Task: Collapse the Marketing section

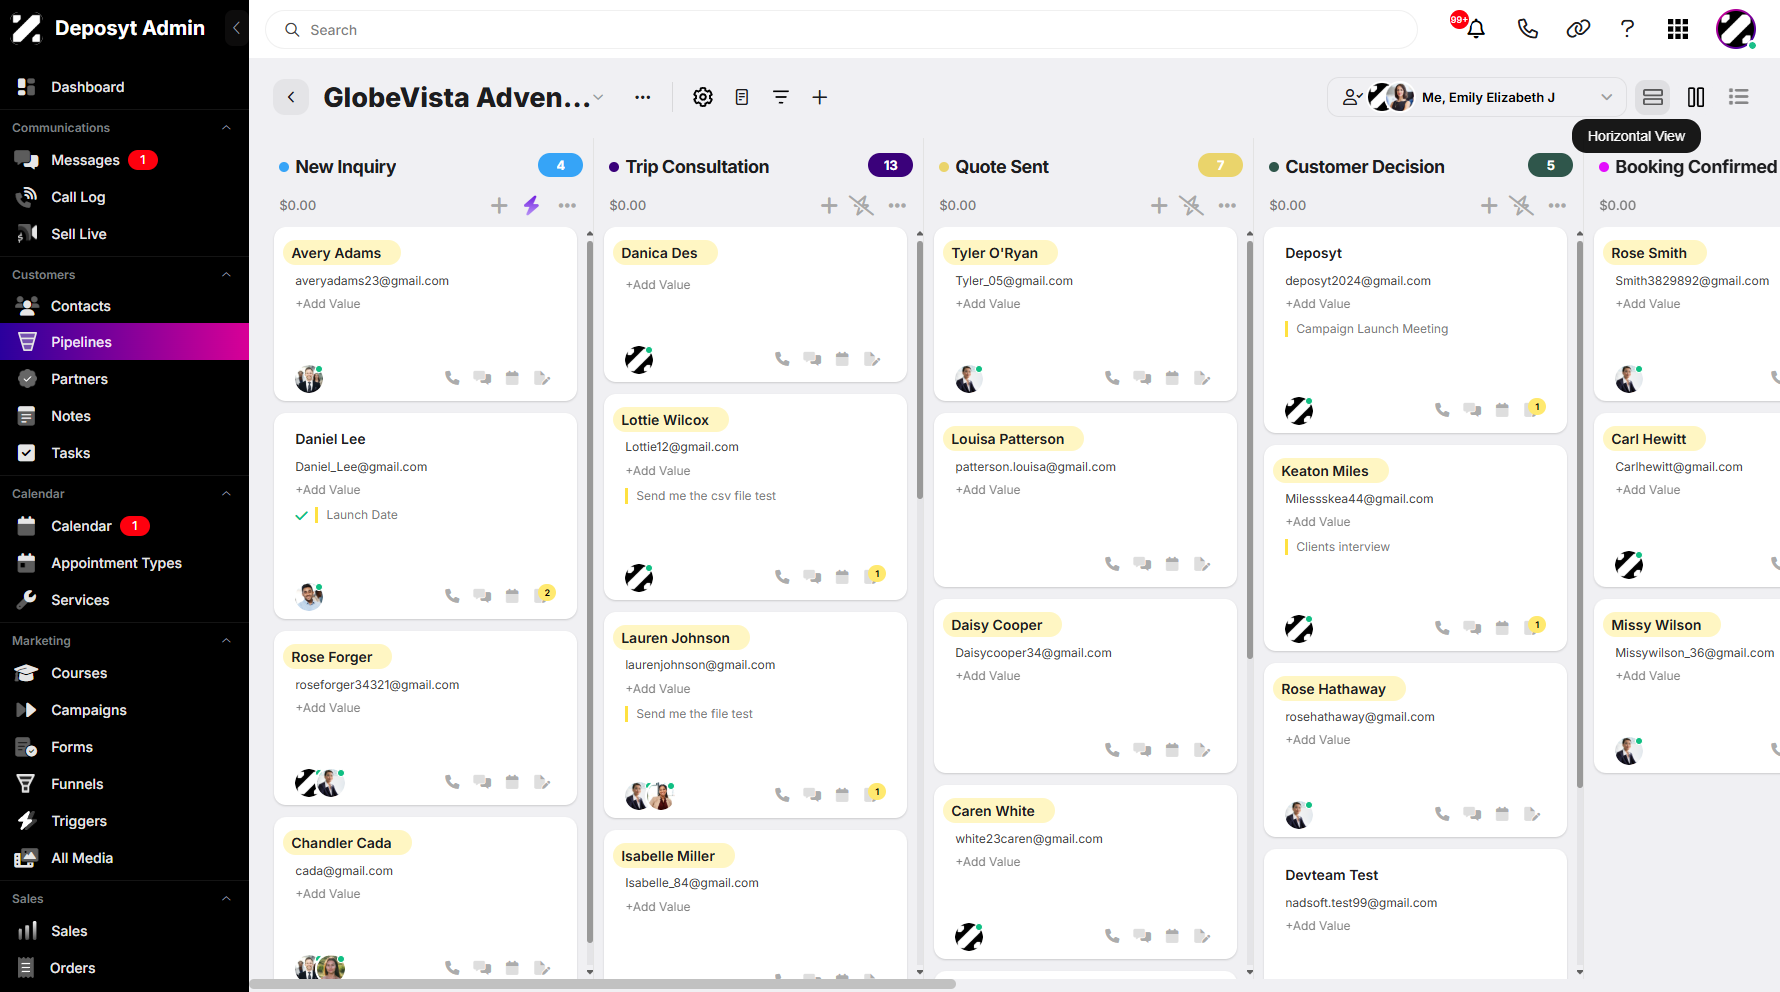Action: (226, 641)
